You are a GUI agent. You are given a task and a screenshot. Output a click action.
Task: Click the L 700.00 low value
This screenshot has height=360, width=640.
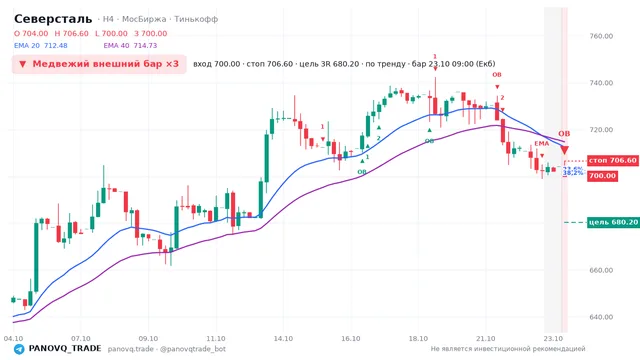[x=111, y=33]
